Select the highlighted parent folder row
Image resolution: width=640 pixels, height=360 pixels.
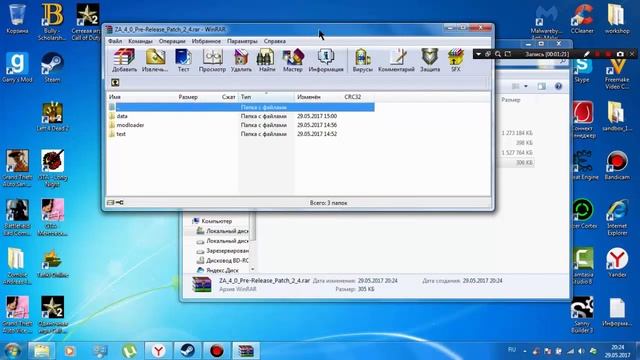[x=241, y=107]
